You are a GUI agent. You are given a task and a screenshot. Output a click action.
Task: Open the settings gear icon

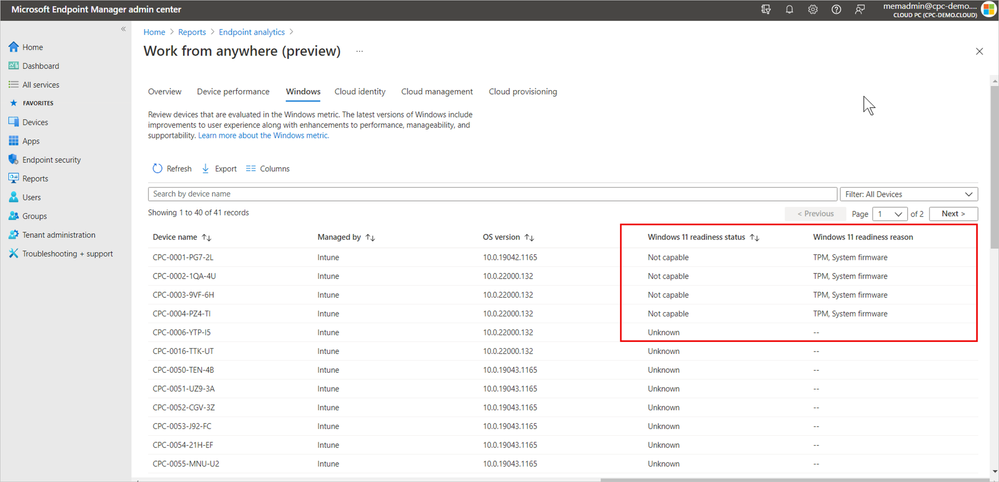(813, 10)
